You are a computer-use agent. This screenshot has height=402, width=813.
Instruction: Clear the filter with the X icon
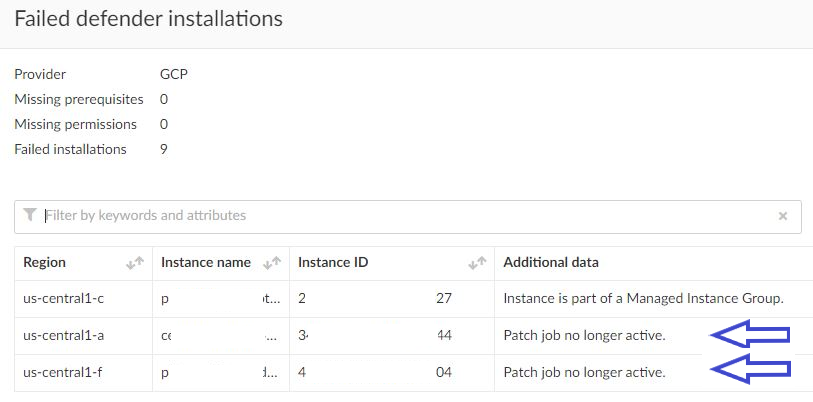click(x=783, y=216)
